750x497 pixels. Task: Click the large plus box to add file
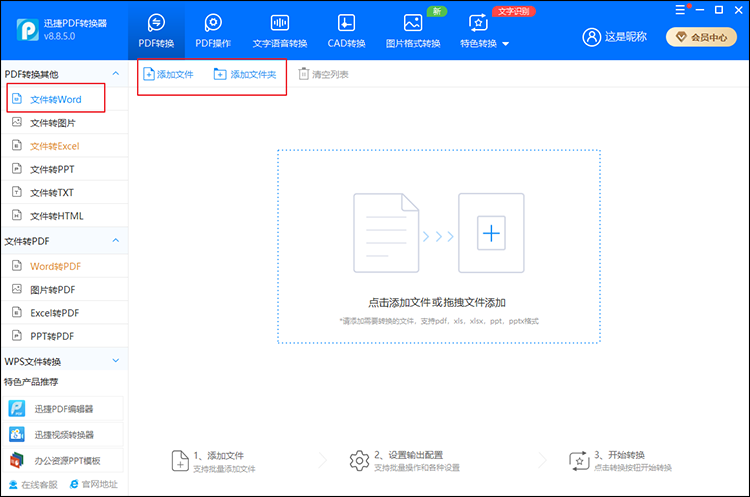(491, 233)
